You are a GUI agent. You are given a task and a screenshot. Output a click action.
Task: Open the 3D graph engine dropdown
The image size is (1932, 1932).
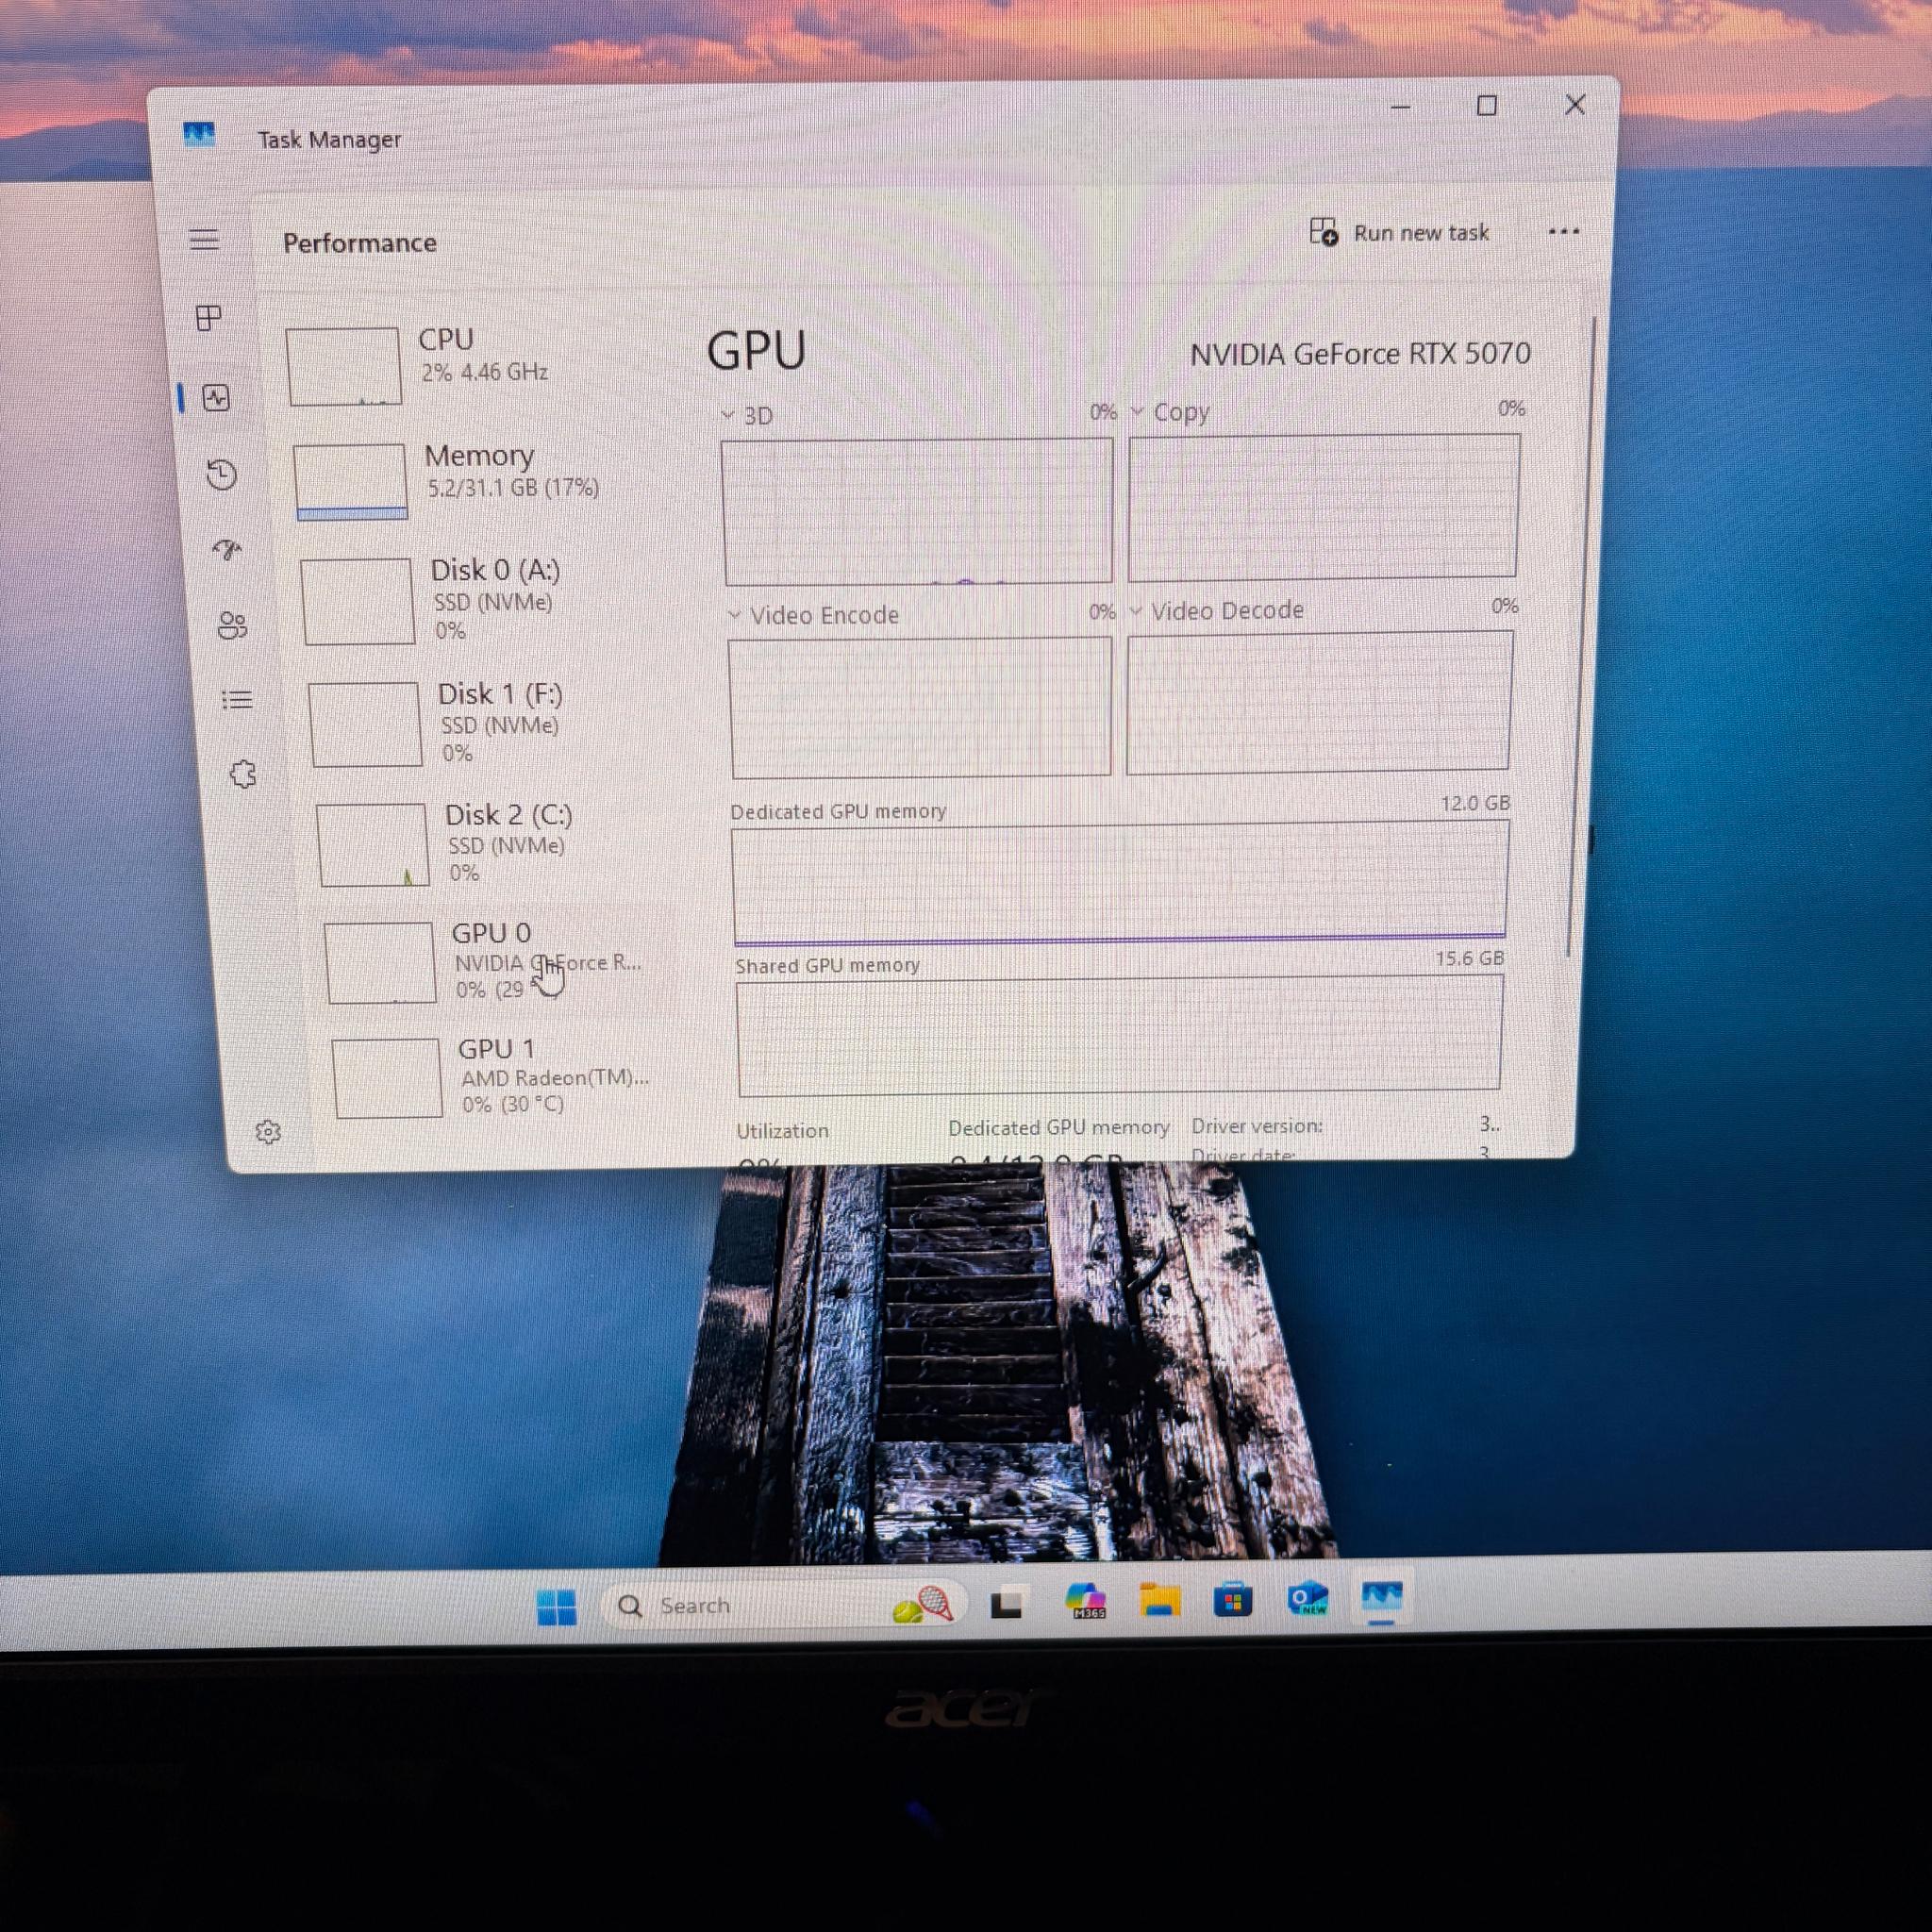[728, 415]
